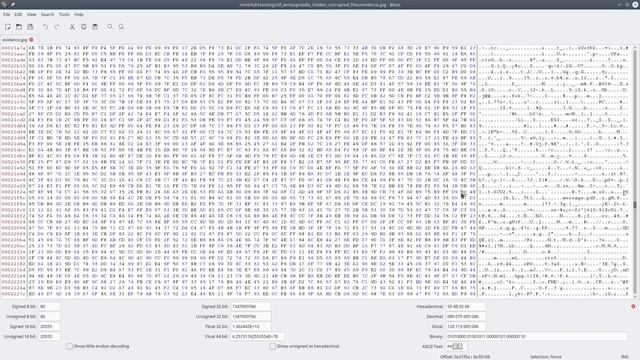
Task: Click the Selection: None status text
Action: [546, 357]
